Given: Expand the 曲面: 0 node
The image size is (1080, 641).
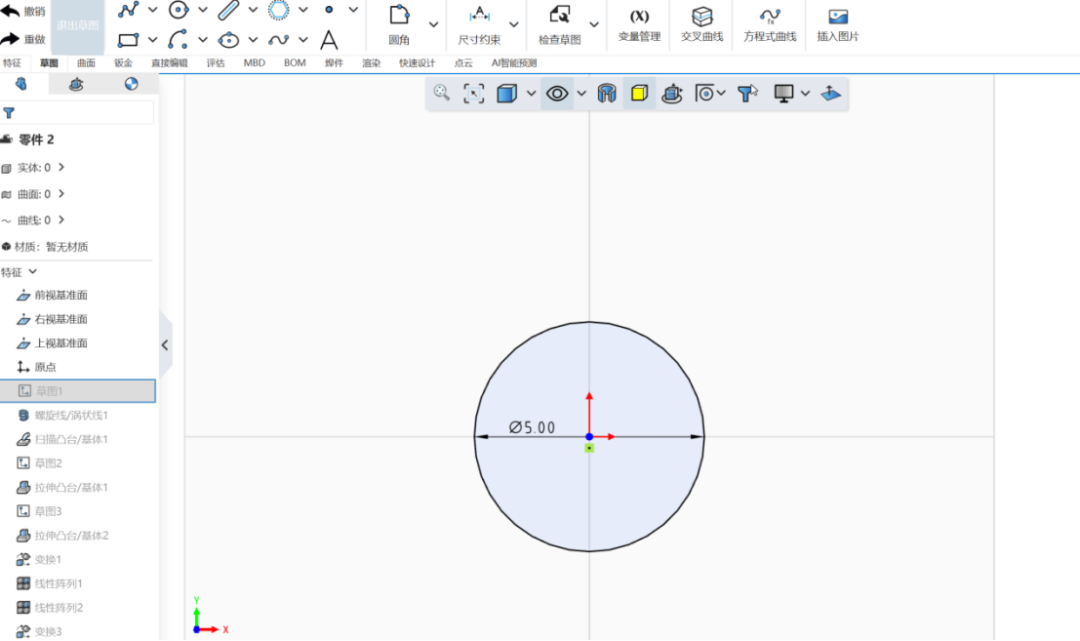Looking at the screenshot, I should point(61,194).
